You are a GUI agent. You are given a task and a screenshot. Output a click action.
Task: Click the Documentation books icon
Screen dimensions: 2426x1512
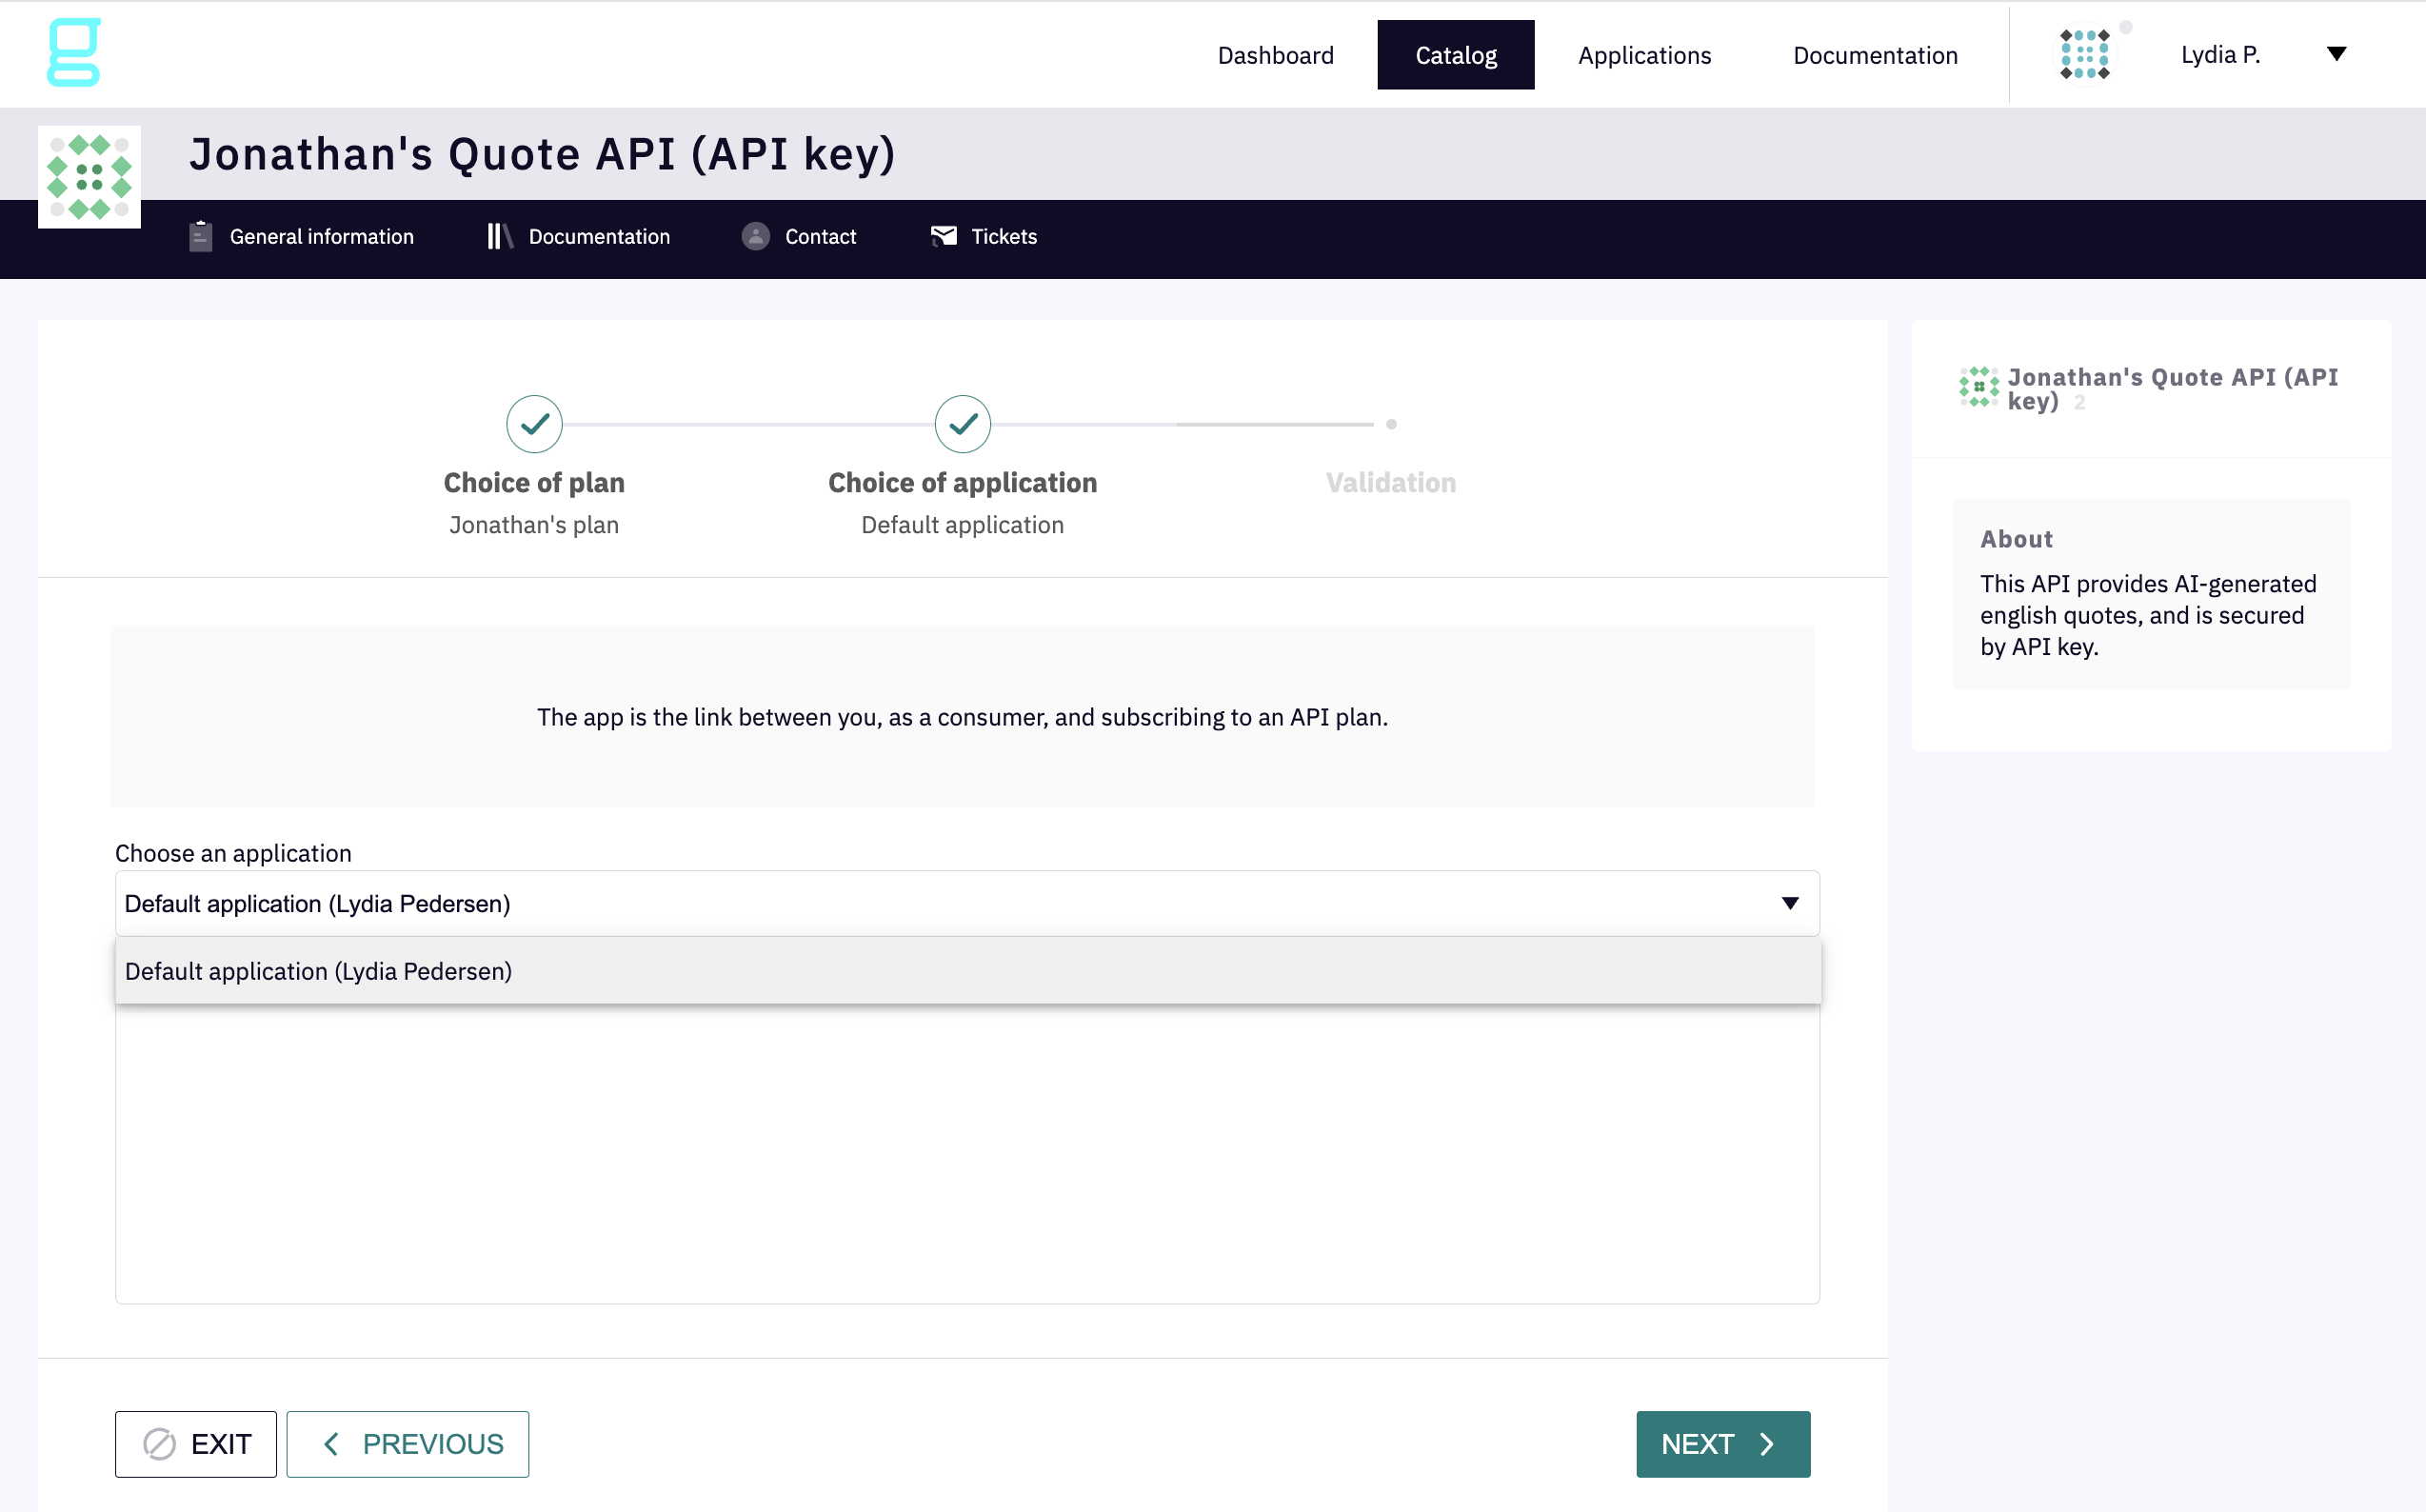click(499, 237)
